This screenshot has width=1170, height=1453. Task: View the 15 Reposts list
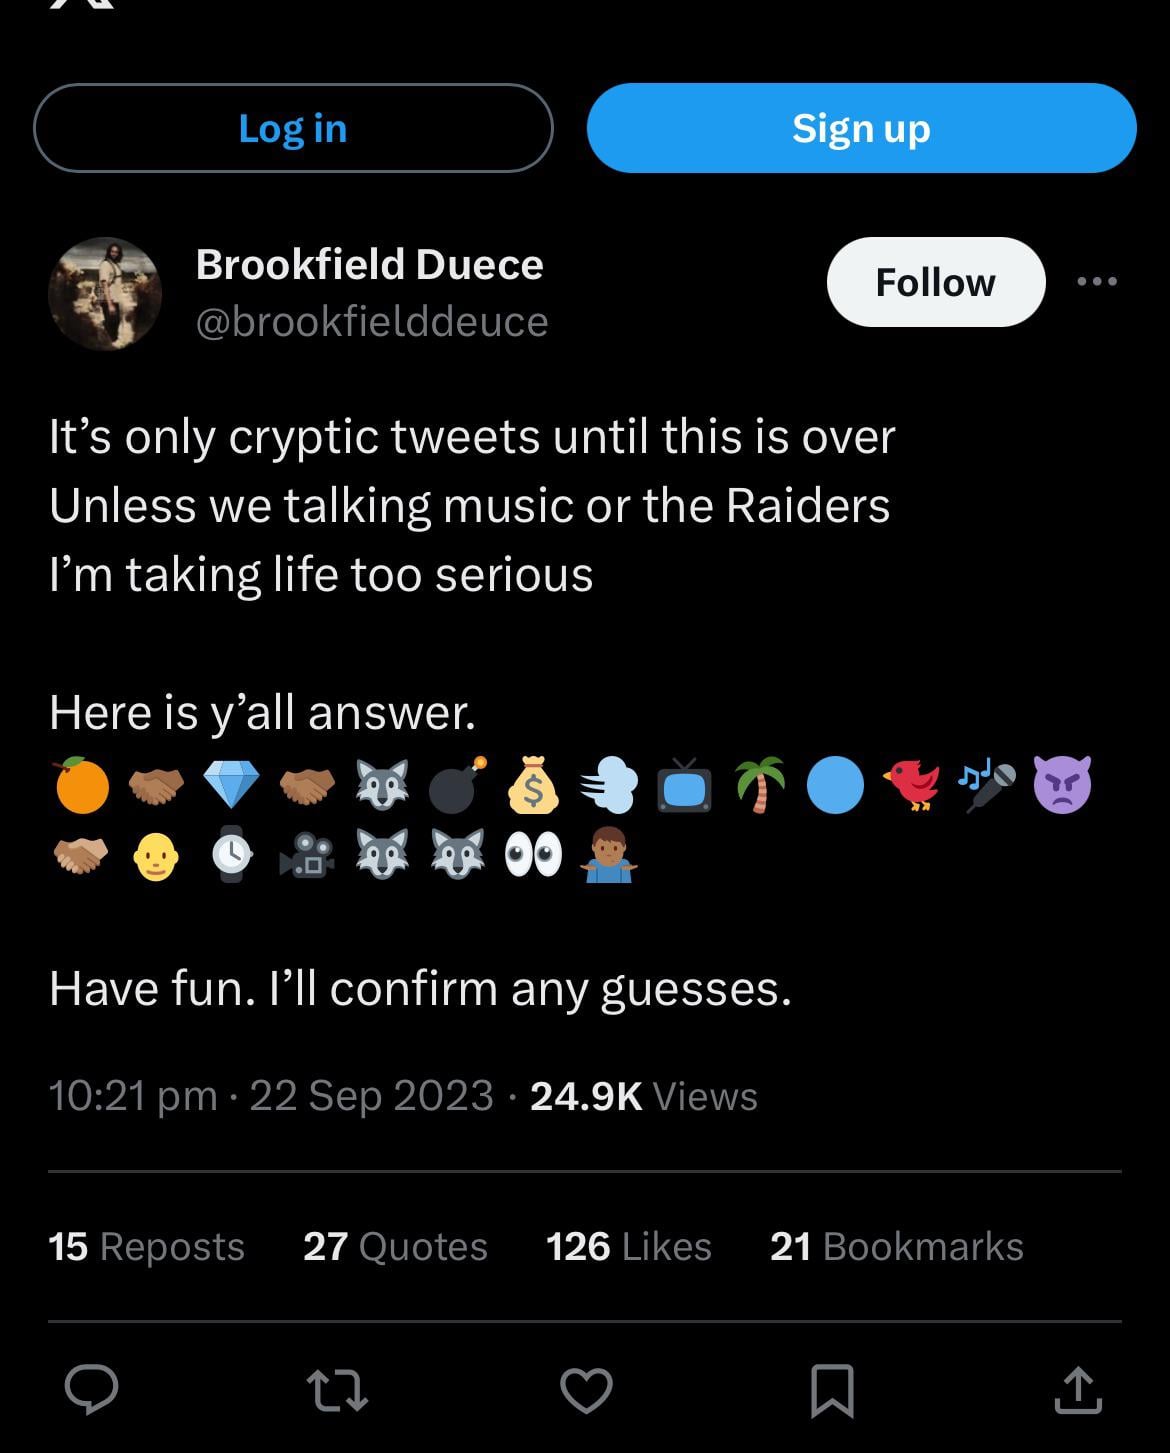tap(146, 1247)
